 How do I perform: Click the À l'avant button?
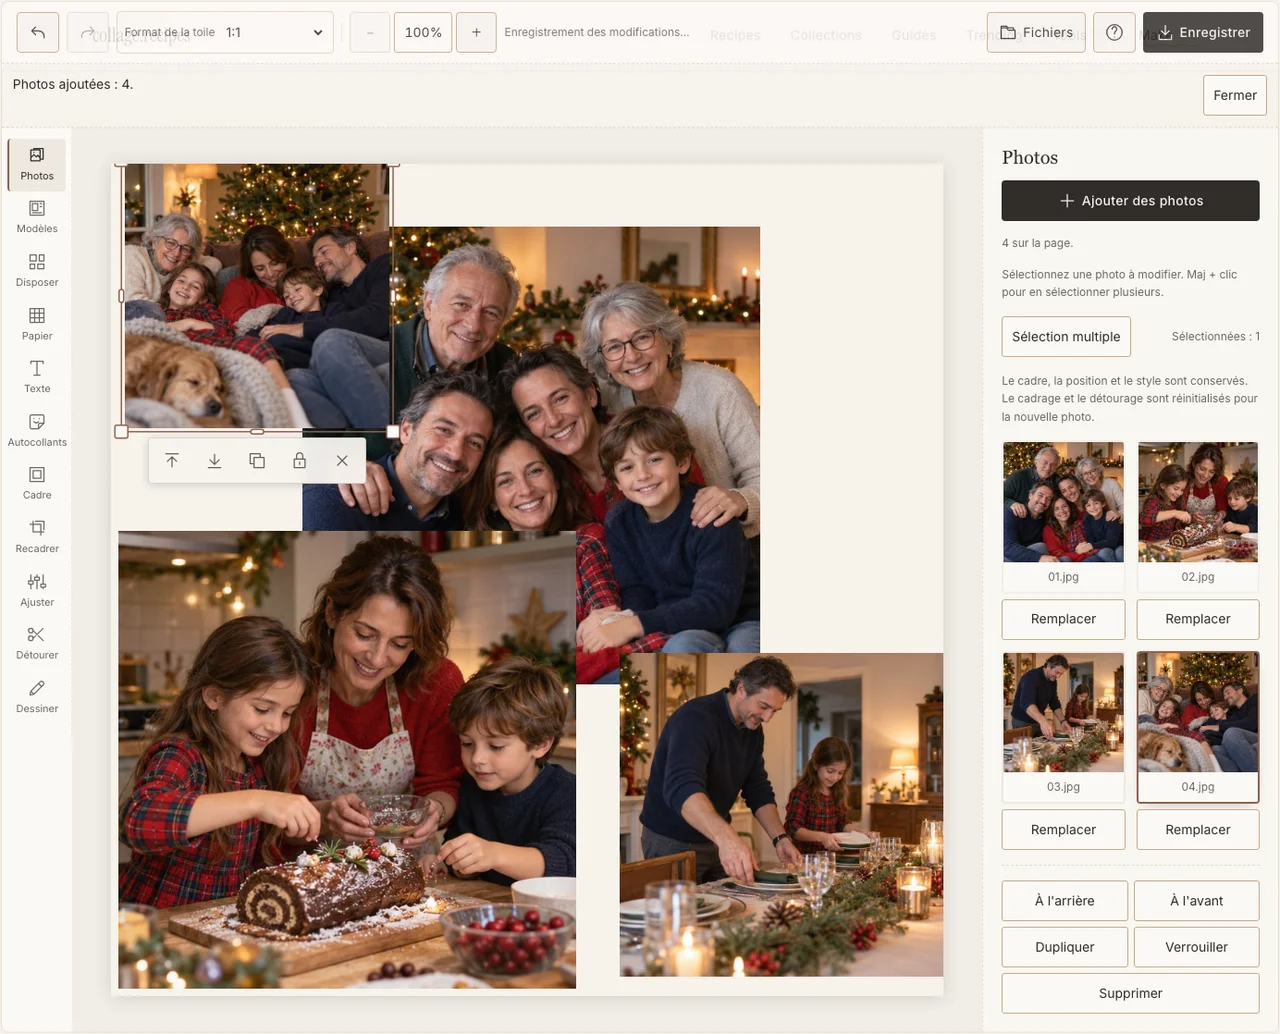click(1197, 900)
